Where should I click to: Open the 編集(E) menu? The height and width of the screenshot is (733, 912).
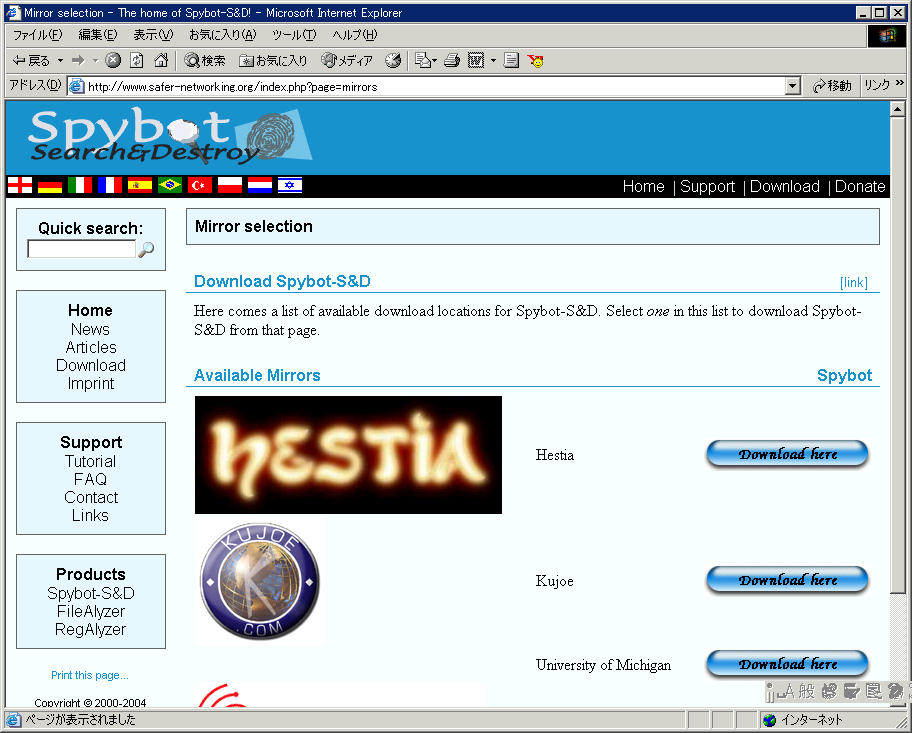pos(98,35)
